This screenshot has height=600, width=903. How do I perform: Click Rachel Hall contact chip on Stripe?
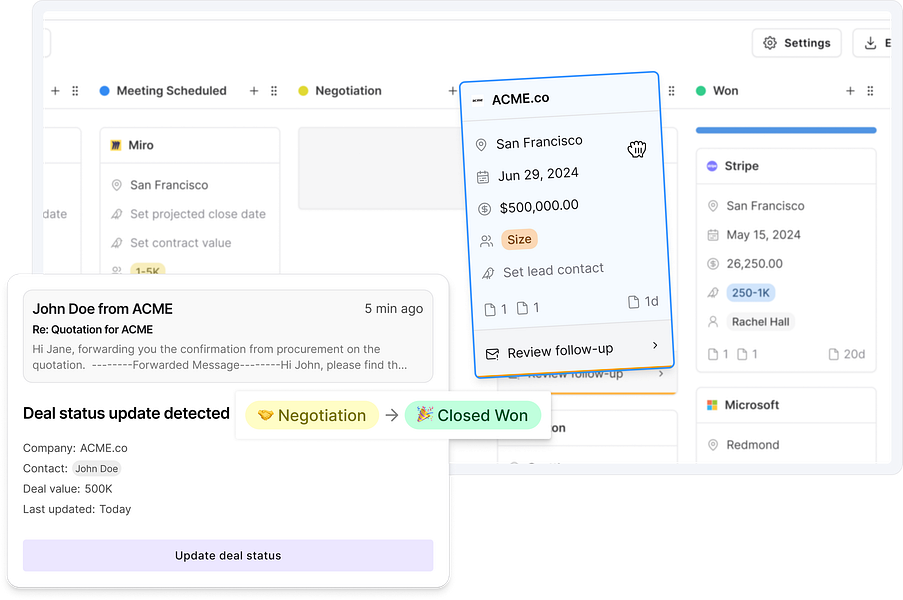761,322
